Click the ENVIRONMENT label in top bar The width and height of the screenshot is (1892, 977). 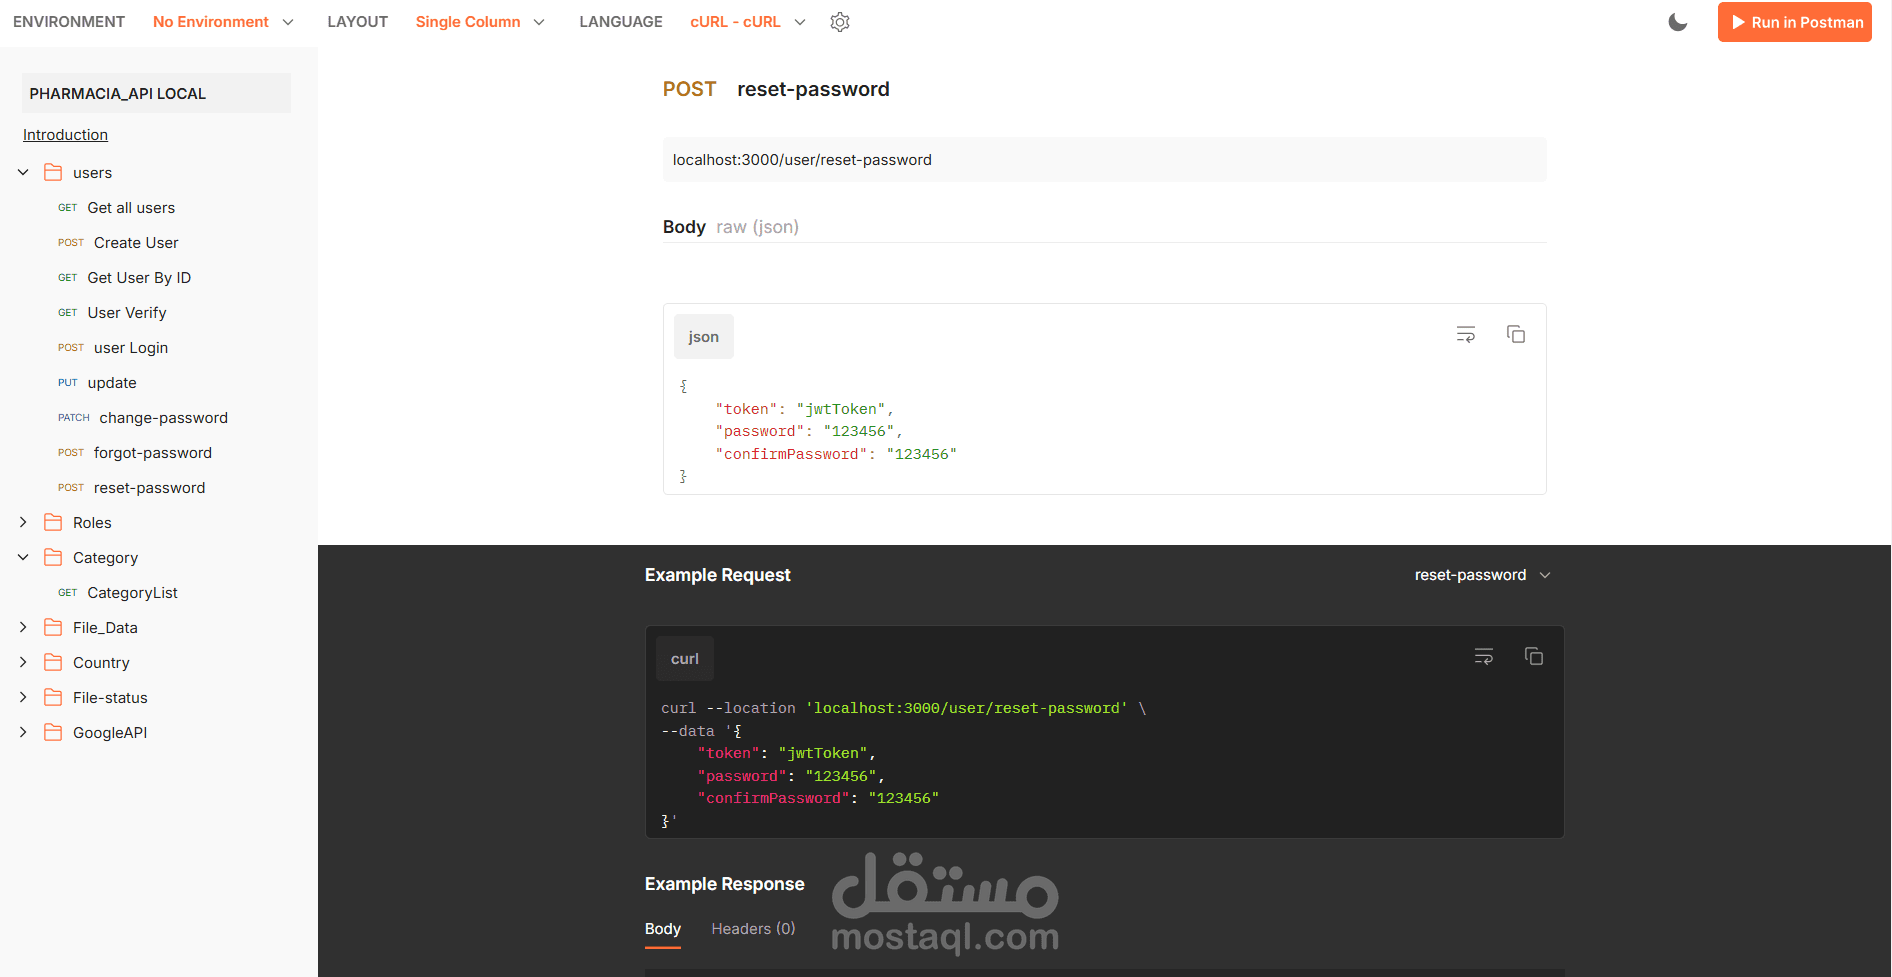69,22
